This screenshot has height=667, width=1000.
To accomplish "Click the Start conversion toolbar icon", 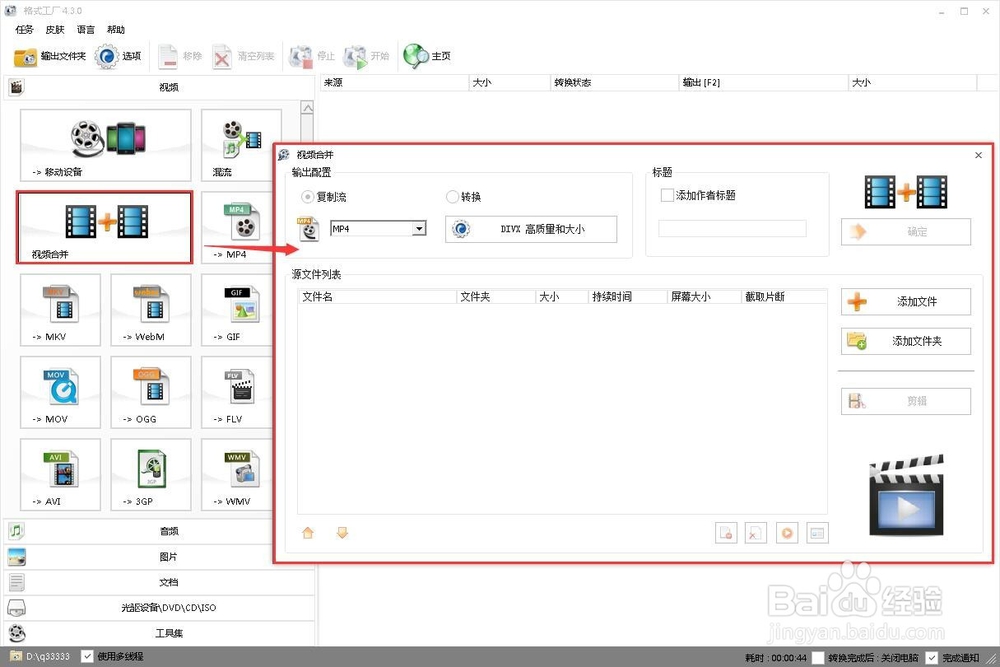I will [366, 57].
